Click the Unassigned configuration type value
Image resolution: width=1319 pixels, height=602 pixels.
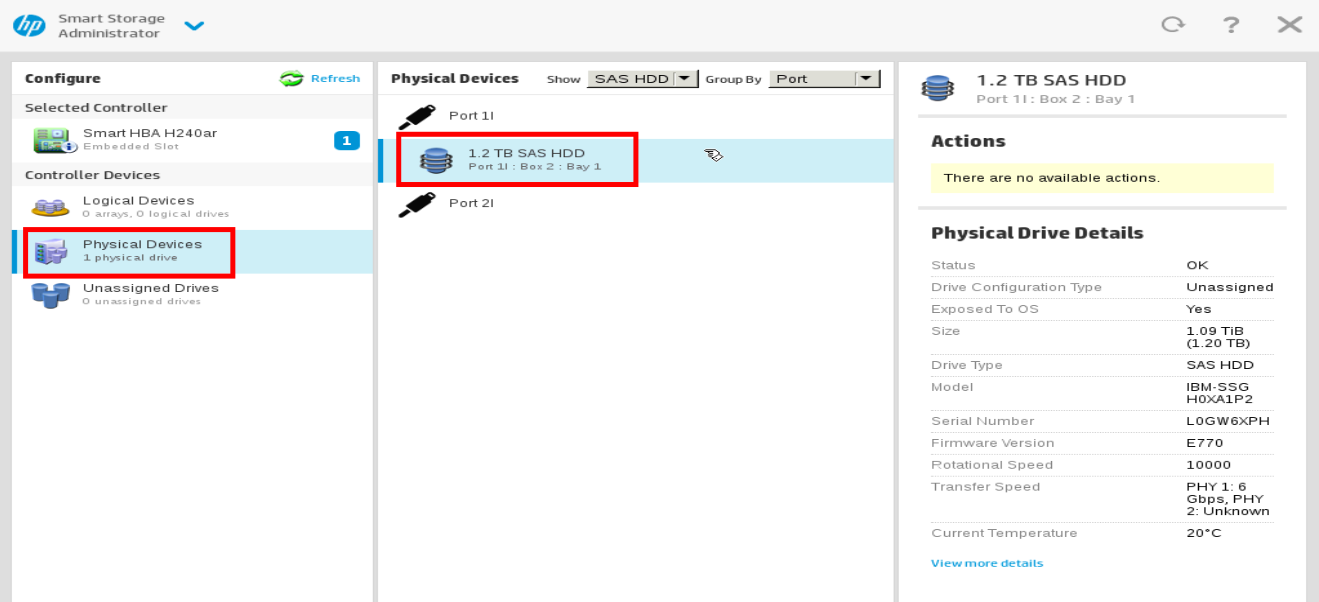pyautogui.click(x=1230, y=287)
